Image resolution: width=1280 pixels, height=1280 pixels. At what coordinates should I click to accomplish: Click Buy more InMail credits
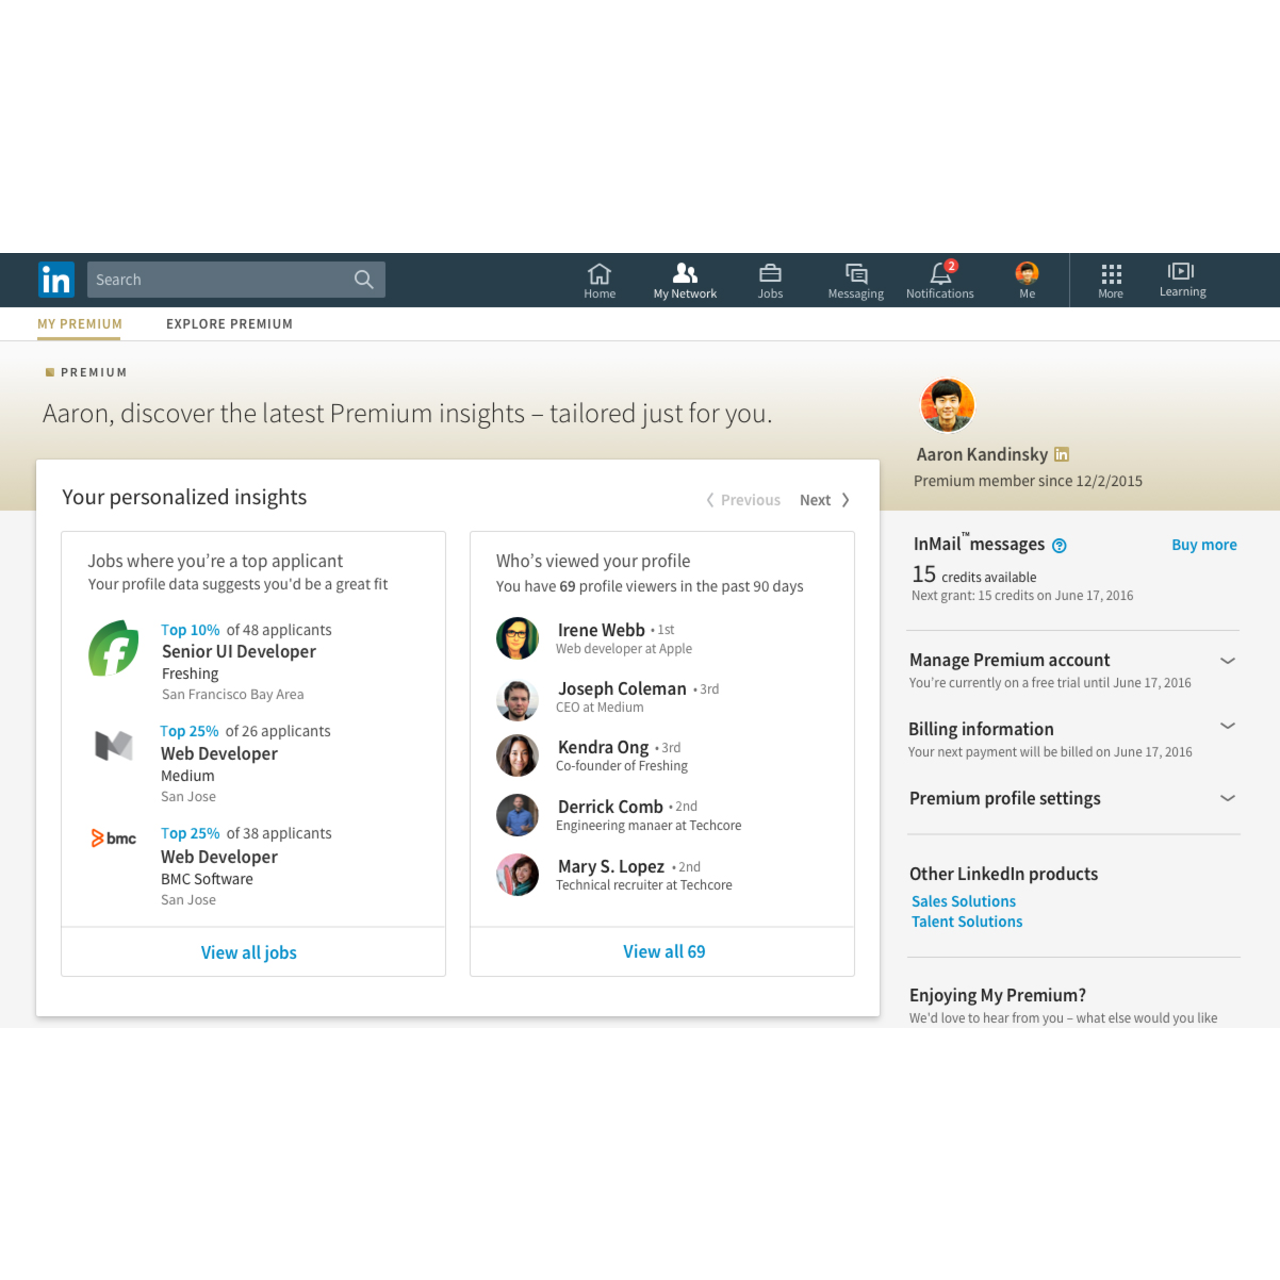click(x=1204, y=545)
